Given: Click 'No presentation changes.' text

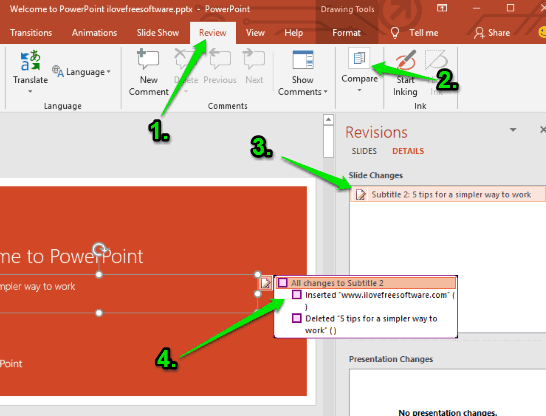Looking at the screenshot, I should (x=447, y=413).
